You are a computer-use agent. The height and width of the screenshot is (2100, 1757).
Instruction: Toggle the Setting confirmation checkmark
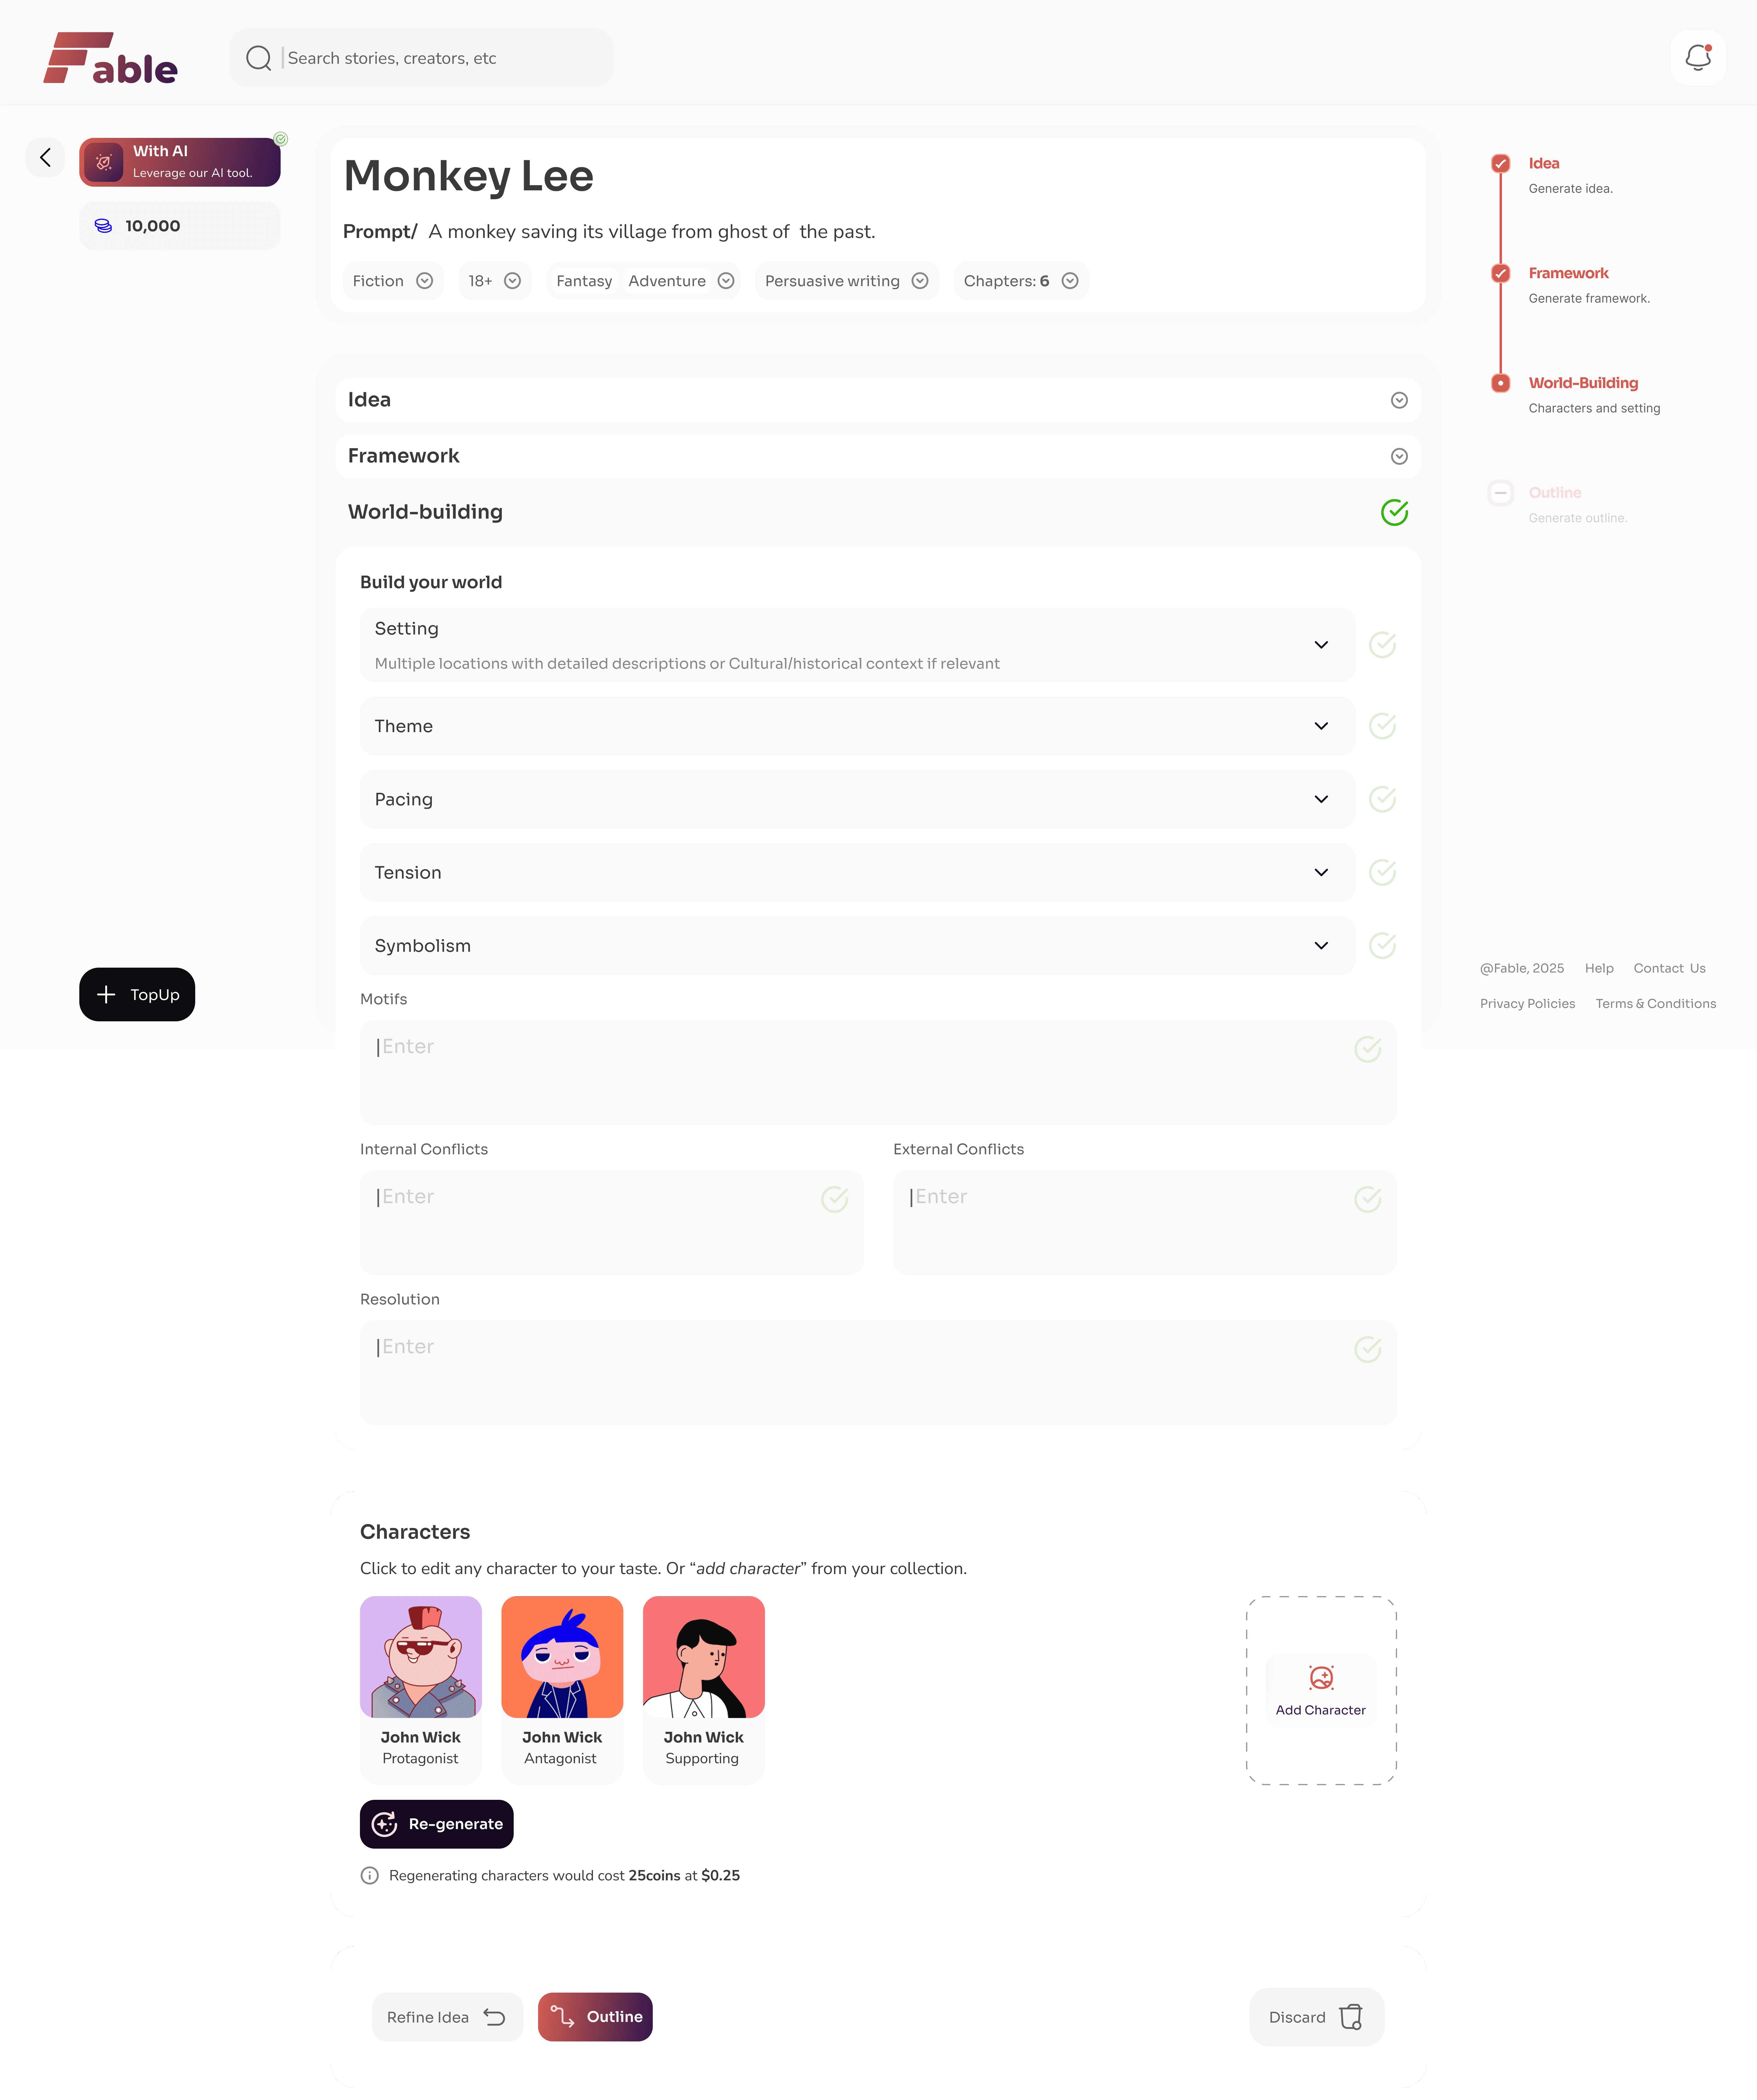pyautogui.click(x=1382, y=645)
